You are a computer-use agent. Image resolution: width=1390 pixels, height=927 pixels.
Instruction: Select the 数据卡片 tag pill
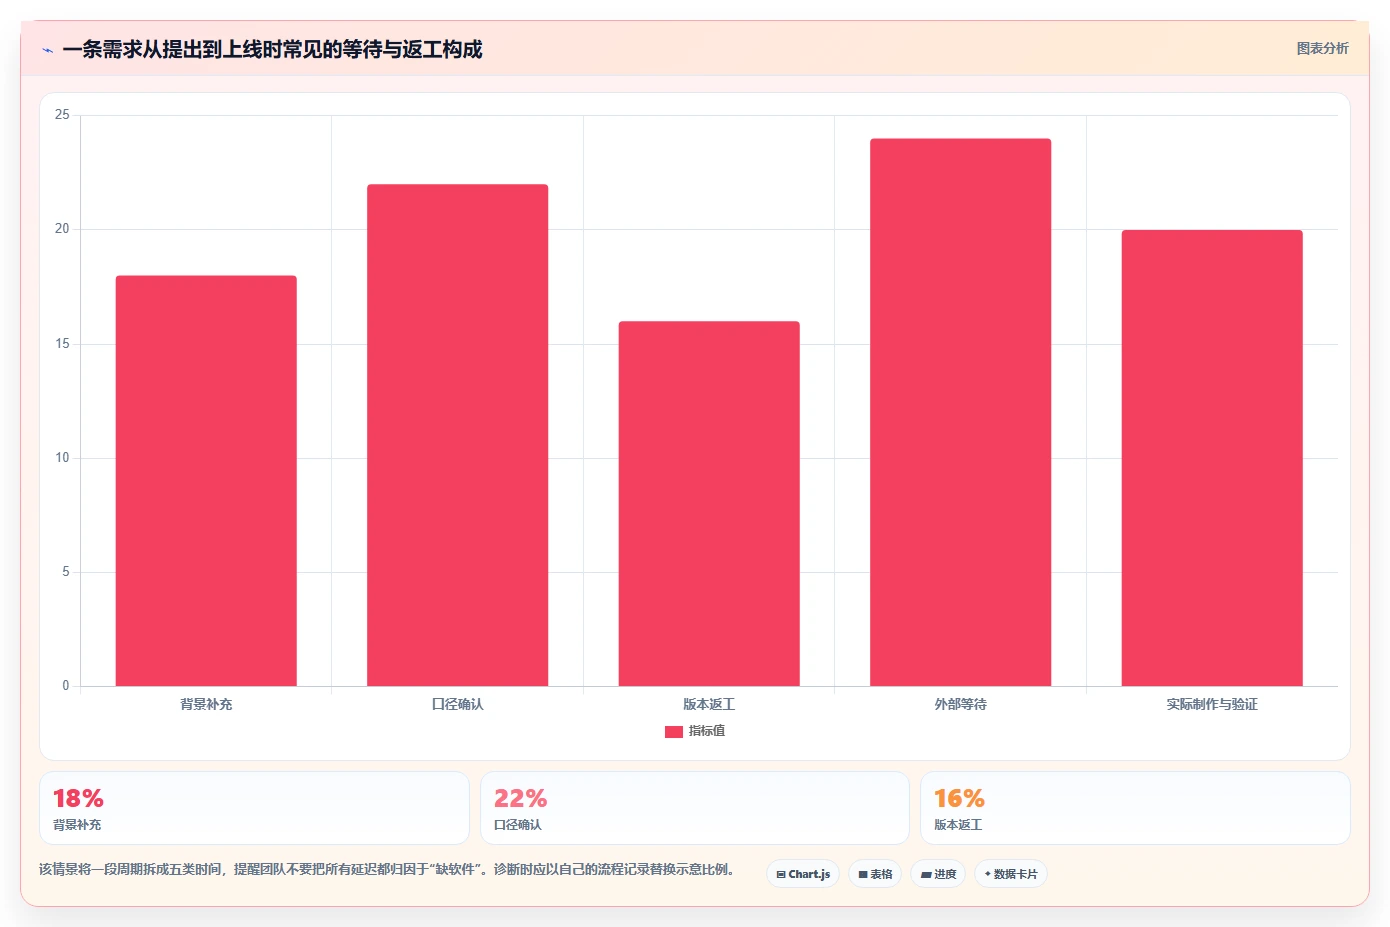click(1011, 874)
